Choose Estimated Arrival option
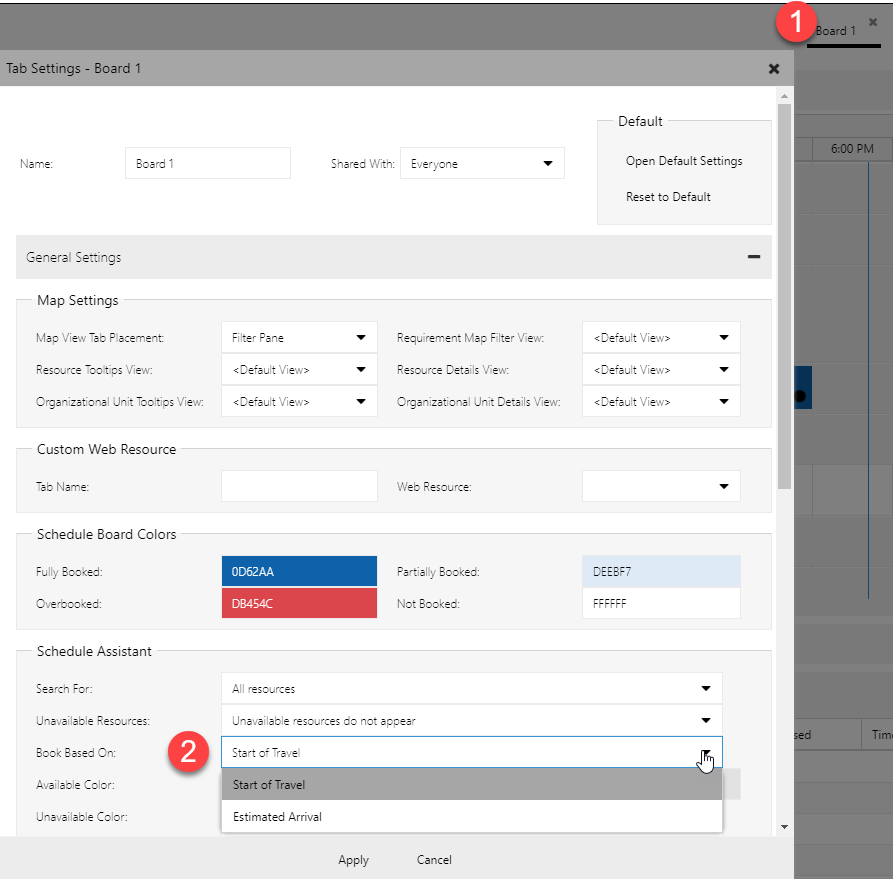This screenshot has width=893, height=879. pos(471,817)
